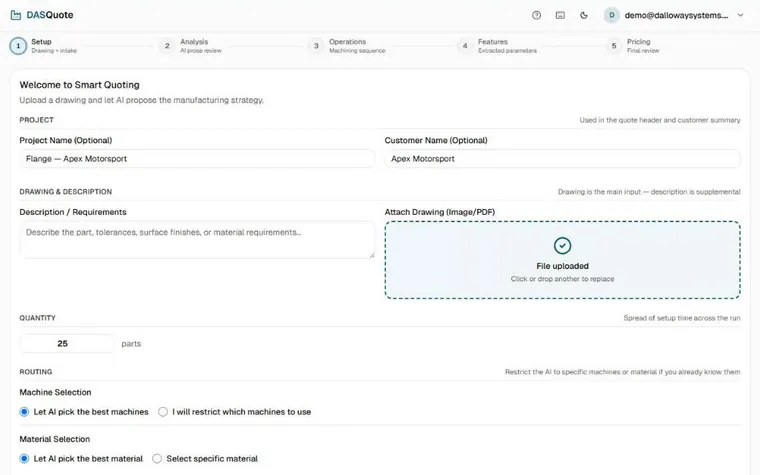Image resolution: width=760 pixels, height=475 pixels.
Task: Click the Attach Drawing (Image/PDF) label
Action: pos(440,212)
